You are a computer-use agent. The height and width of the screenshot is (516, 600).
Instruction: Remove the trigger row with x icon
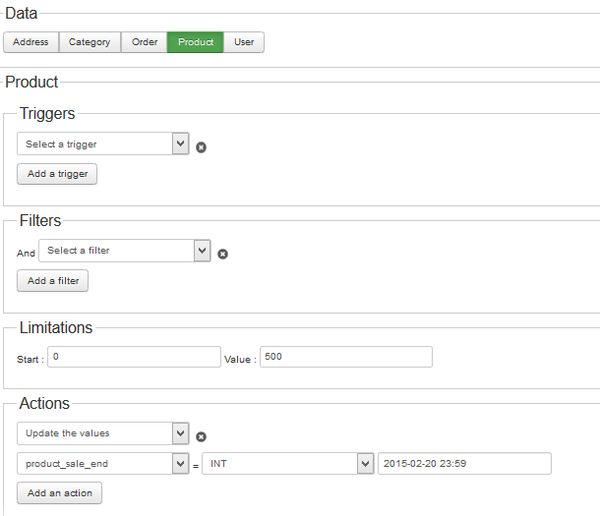pyautogui.click(x=201, y=147)
